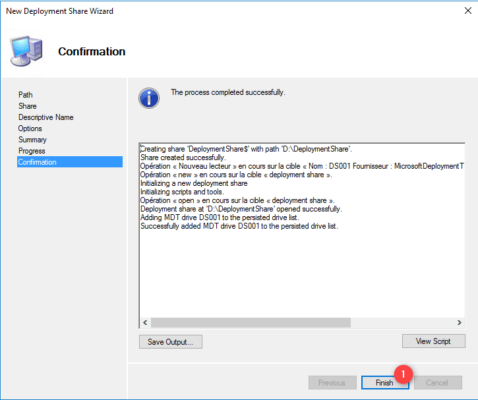Viewport: 478px width, 400px height.
Task: Close the New Deployment Share Wizard window
Action: (468, 11)
